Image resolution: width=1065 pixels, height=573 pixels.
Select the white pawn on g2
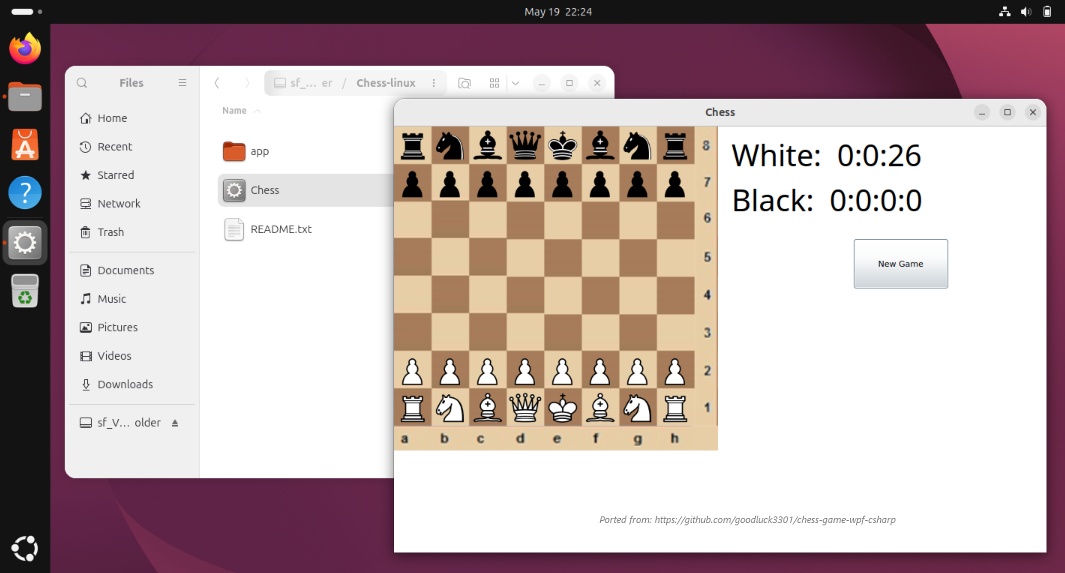tap(637, 370)
